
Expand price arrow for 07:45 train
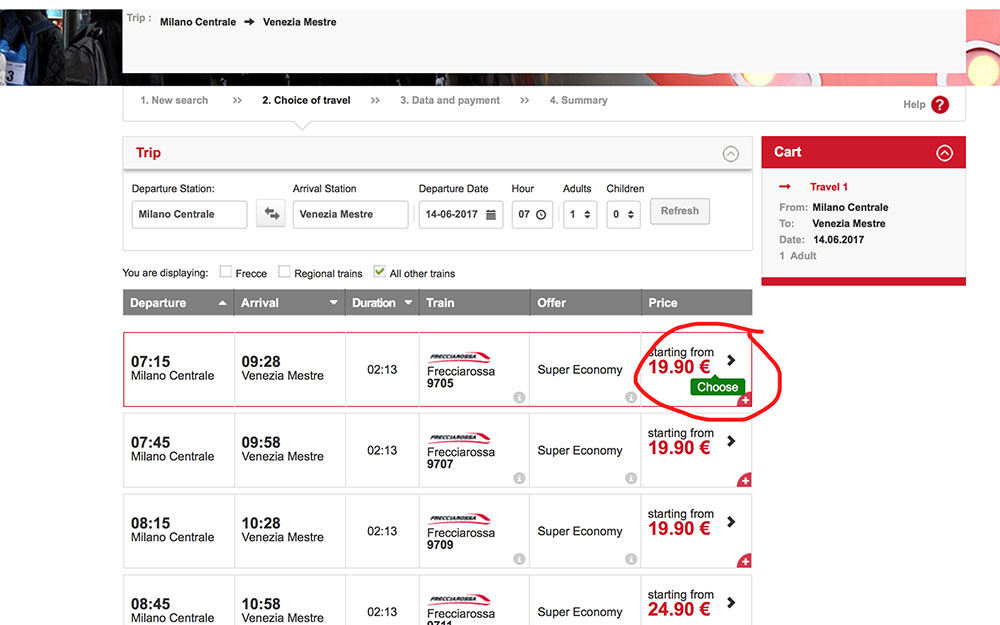[x=732, y=441]
